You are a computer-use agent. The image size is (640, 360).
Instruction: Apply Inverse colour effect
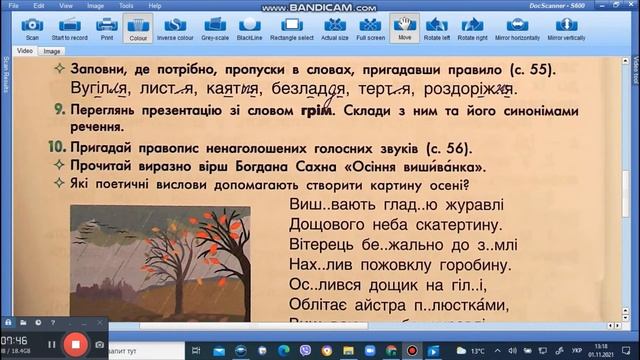click(175, 29)
